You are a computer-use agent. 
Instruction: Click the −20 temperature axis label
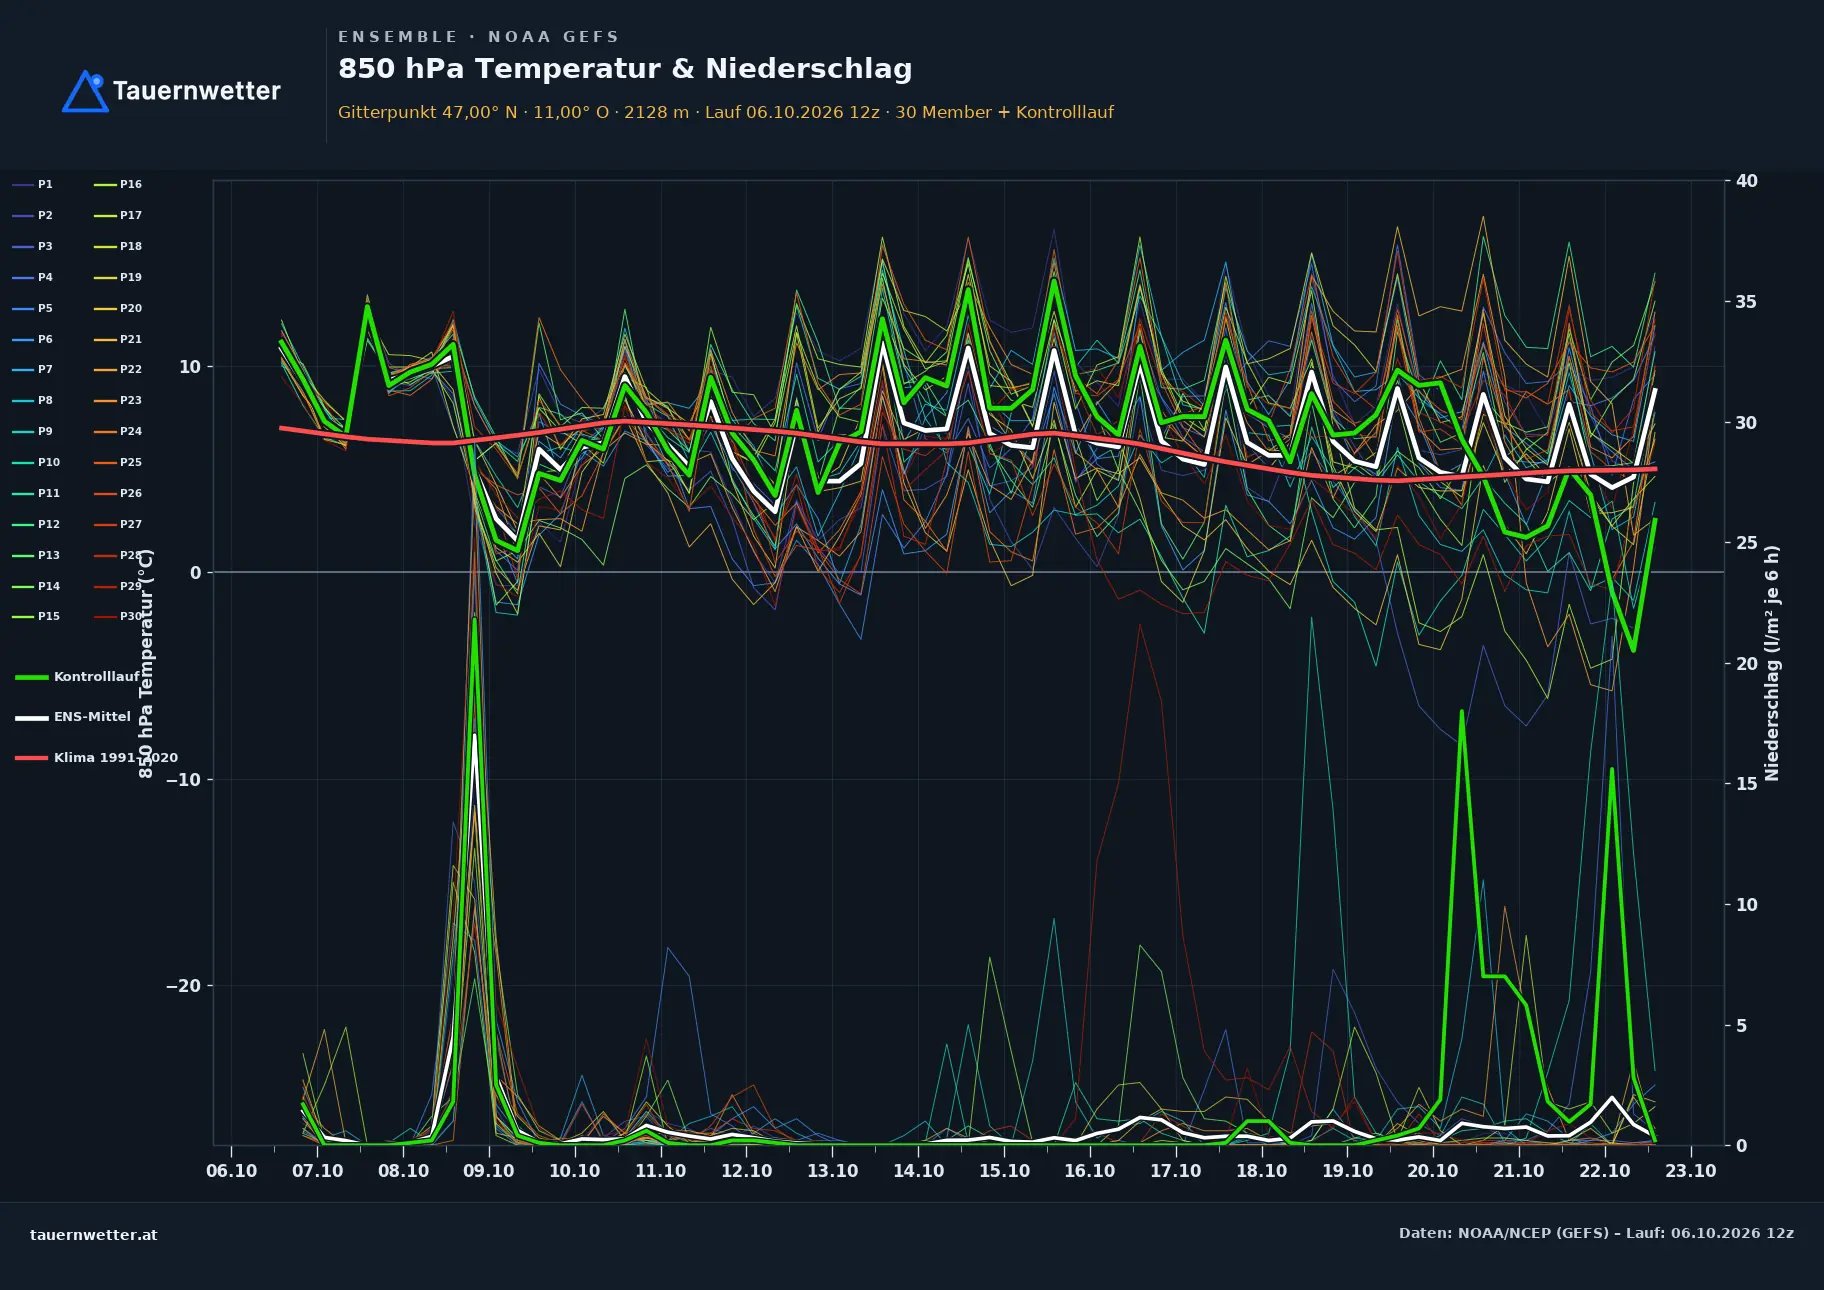coord(183,986)
